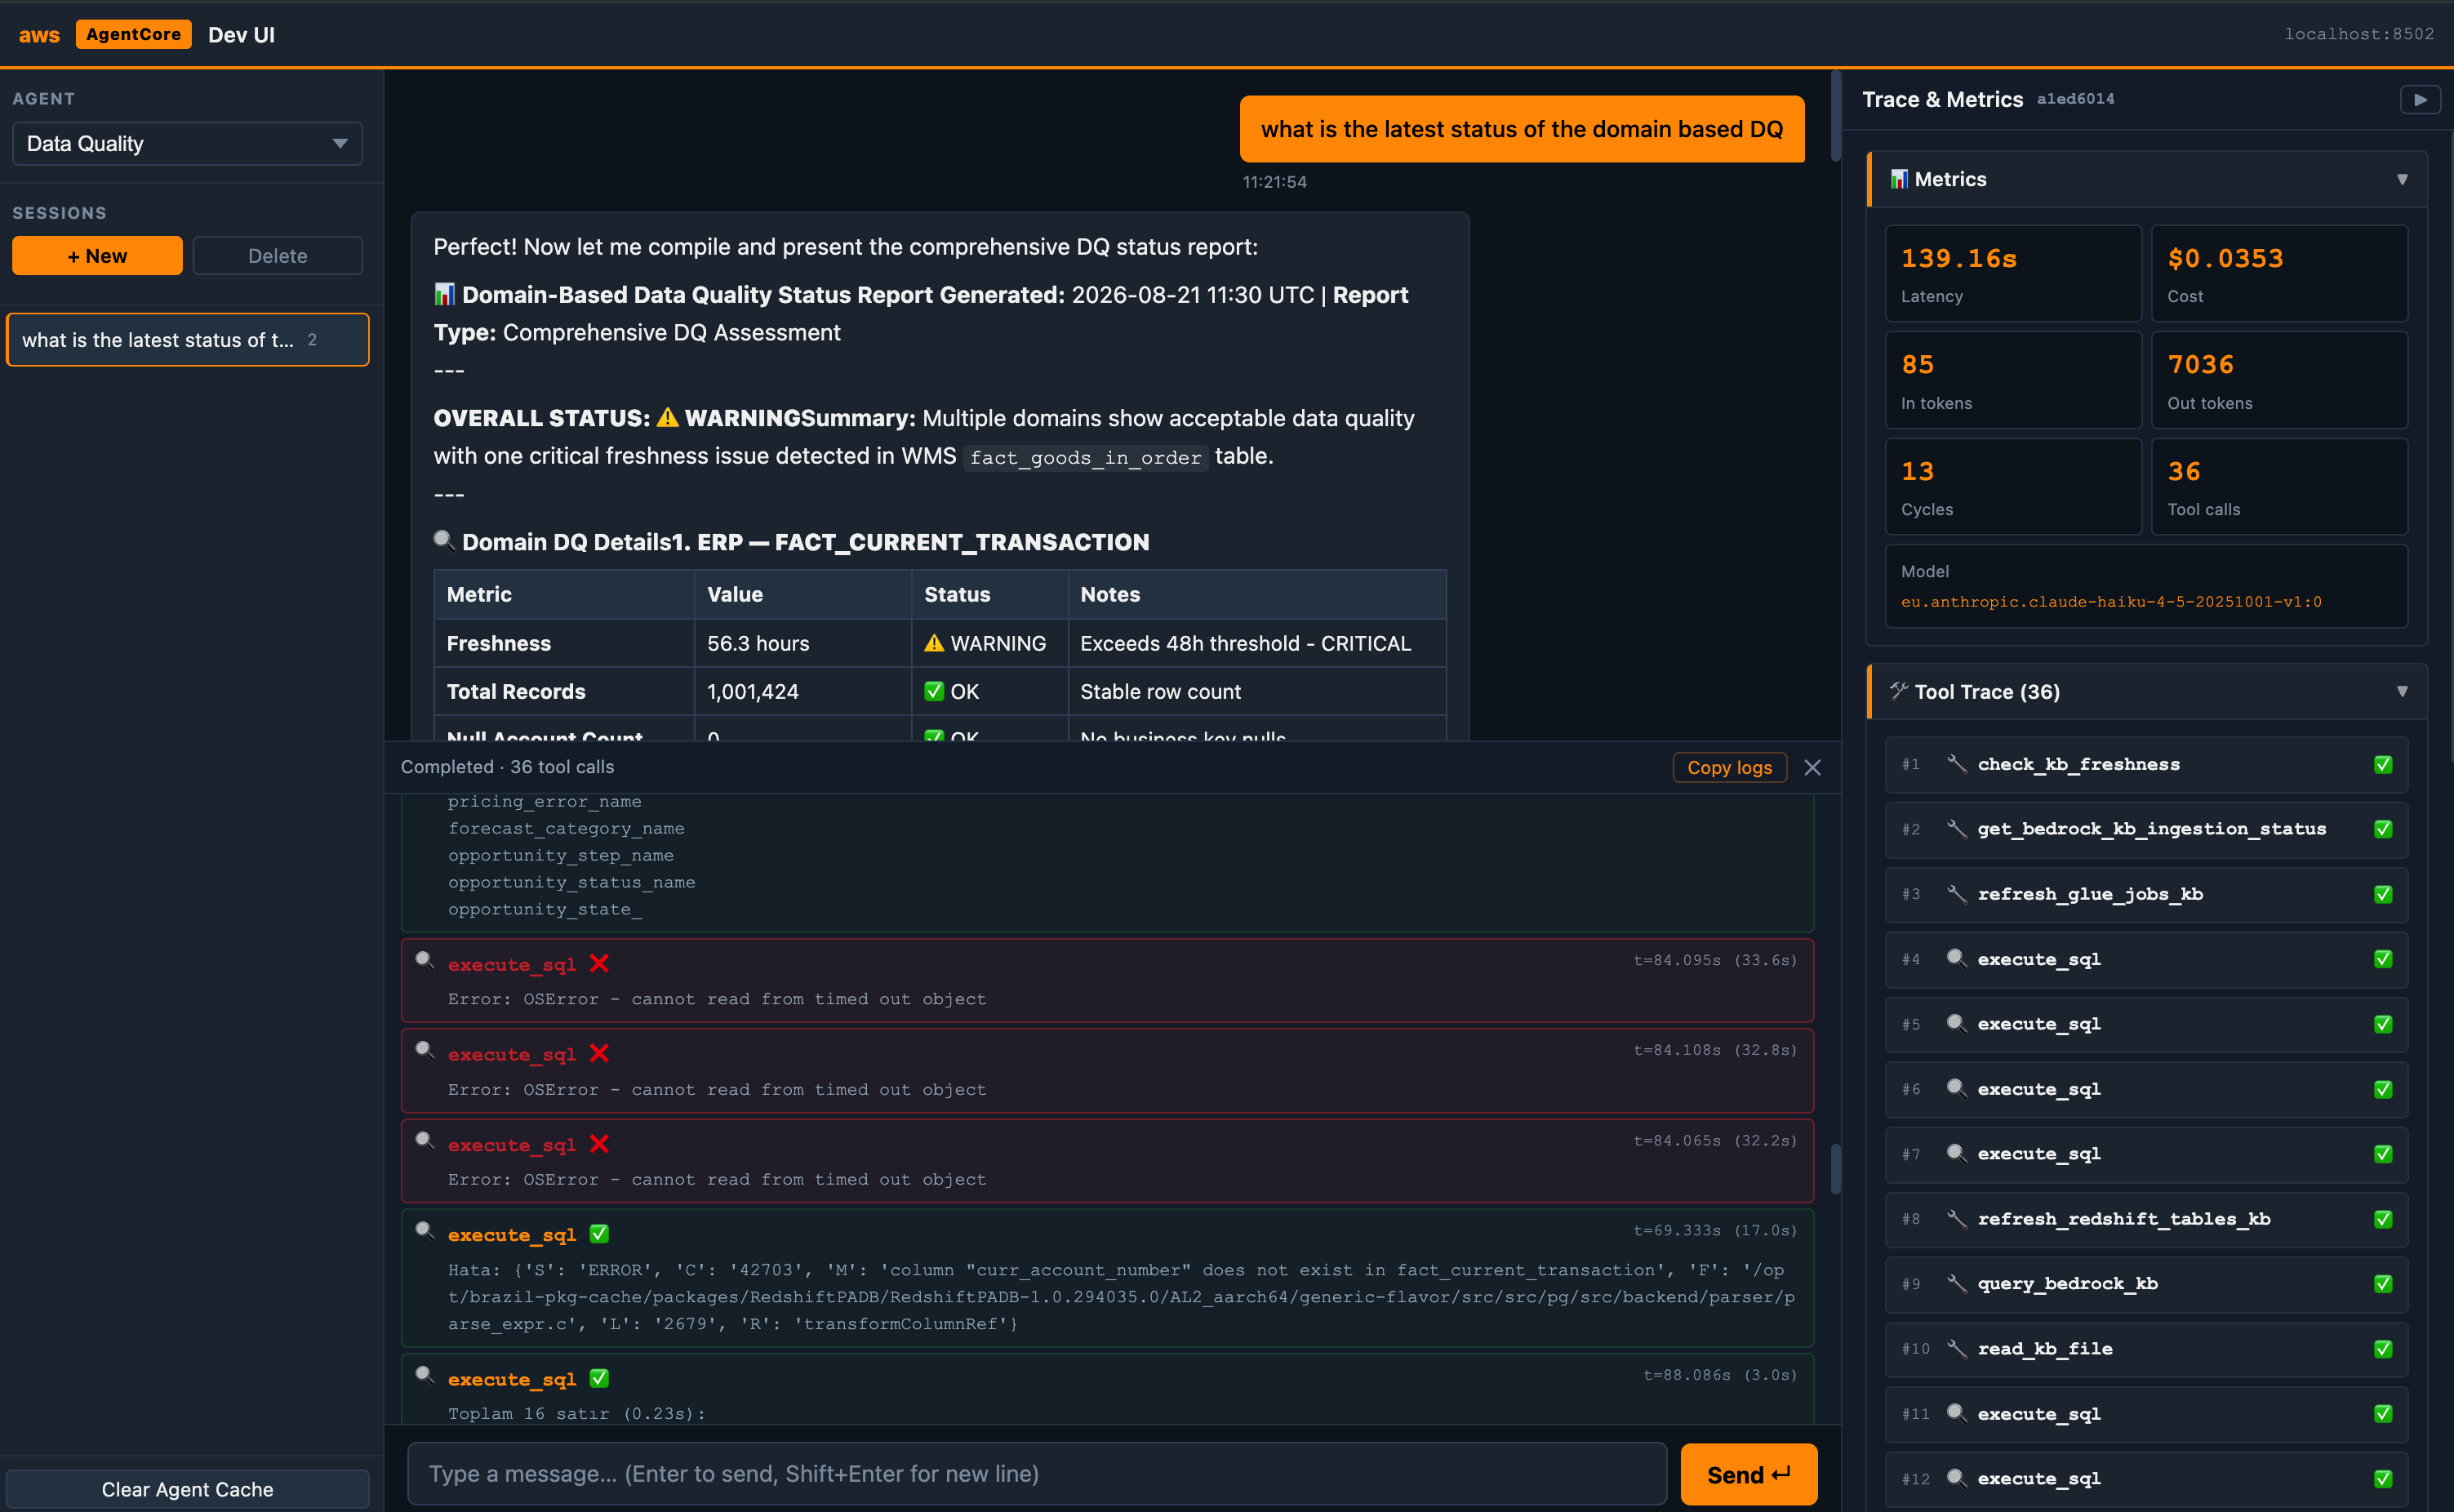Viewport: 2454px width, 1512px height.
Task: Click the red X on execute_sql at t=84.108s
Action: point(599,1053)
